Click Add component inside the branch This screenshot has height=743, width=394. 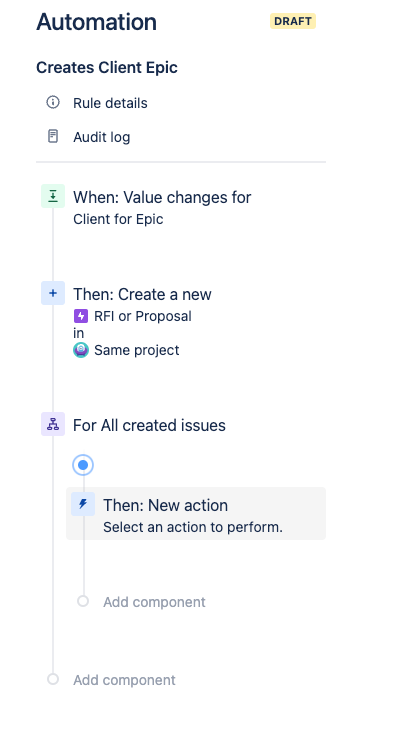coord(154,602)
